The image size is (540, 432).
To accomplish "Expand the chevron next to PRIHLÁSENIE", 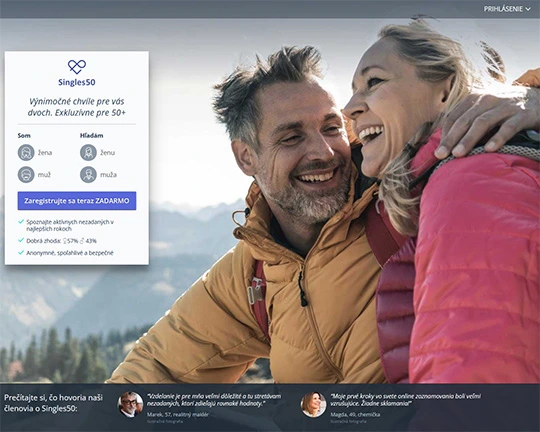I will [x=528, y=9].
